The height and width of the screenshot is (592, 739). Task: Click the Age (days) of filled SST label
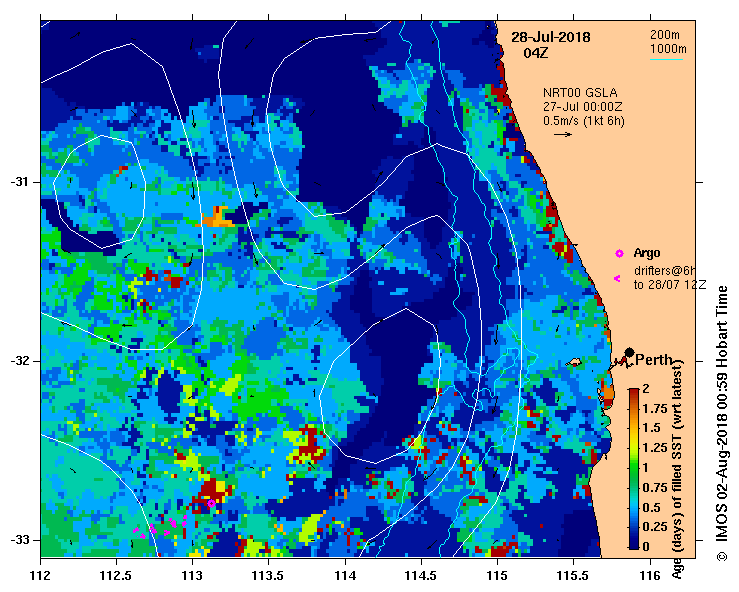(x=677, y=469)
